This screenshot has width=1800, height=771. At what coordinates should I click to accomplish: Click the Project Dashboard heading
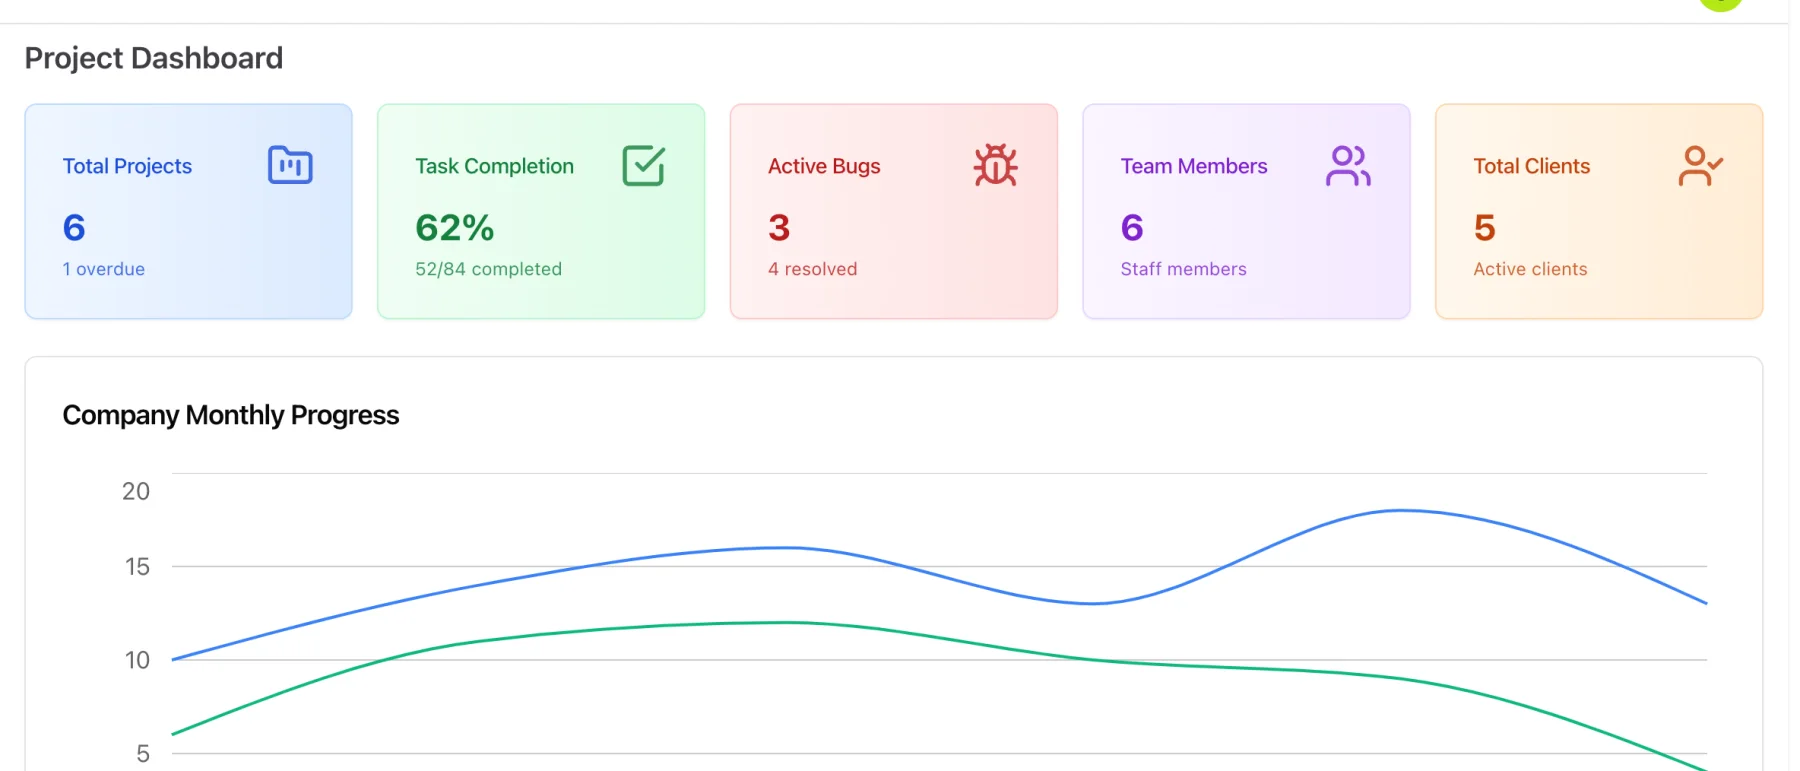point(154,58)
